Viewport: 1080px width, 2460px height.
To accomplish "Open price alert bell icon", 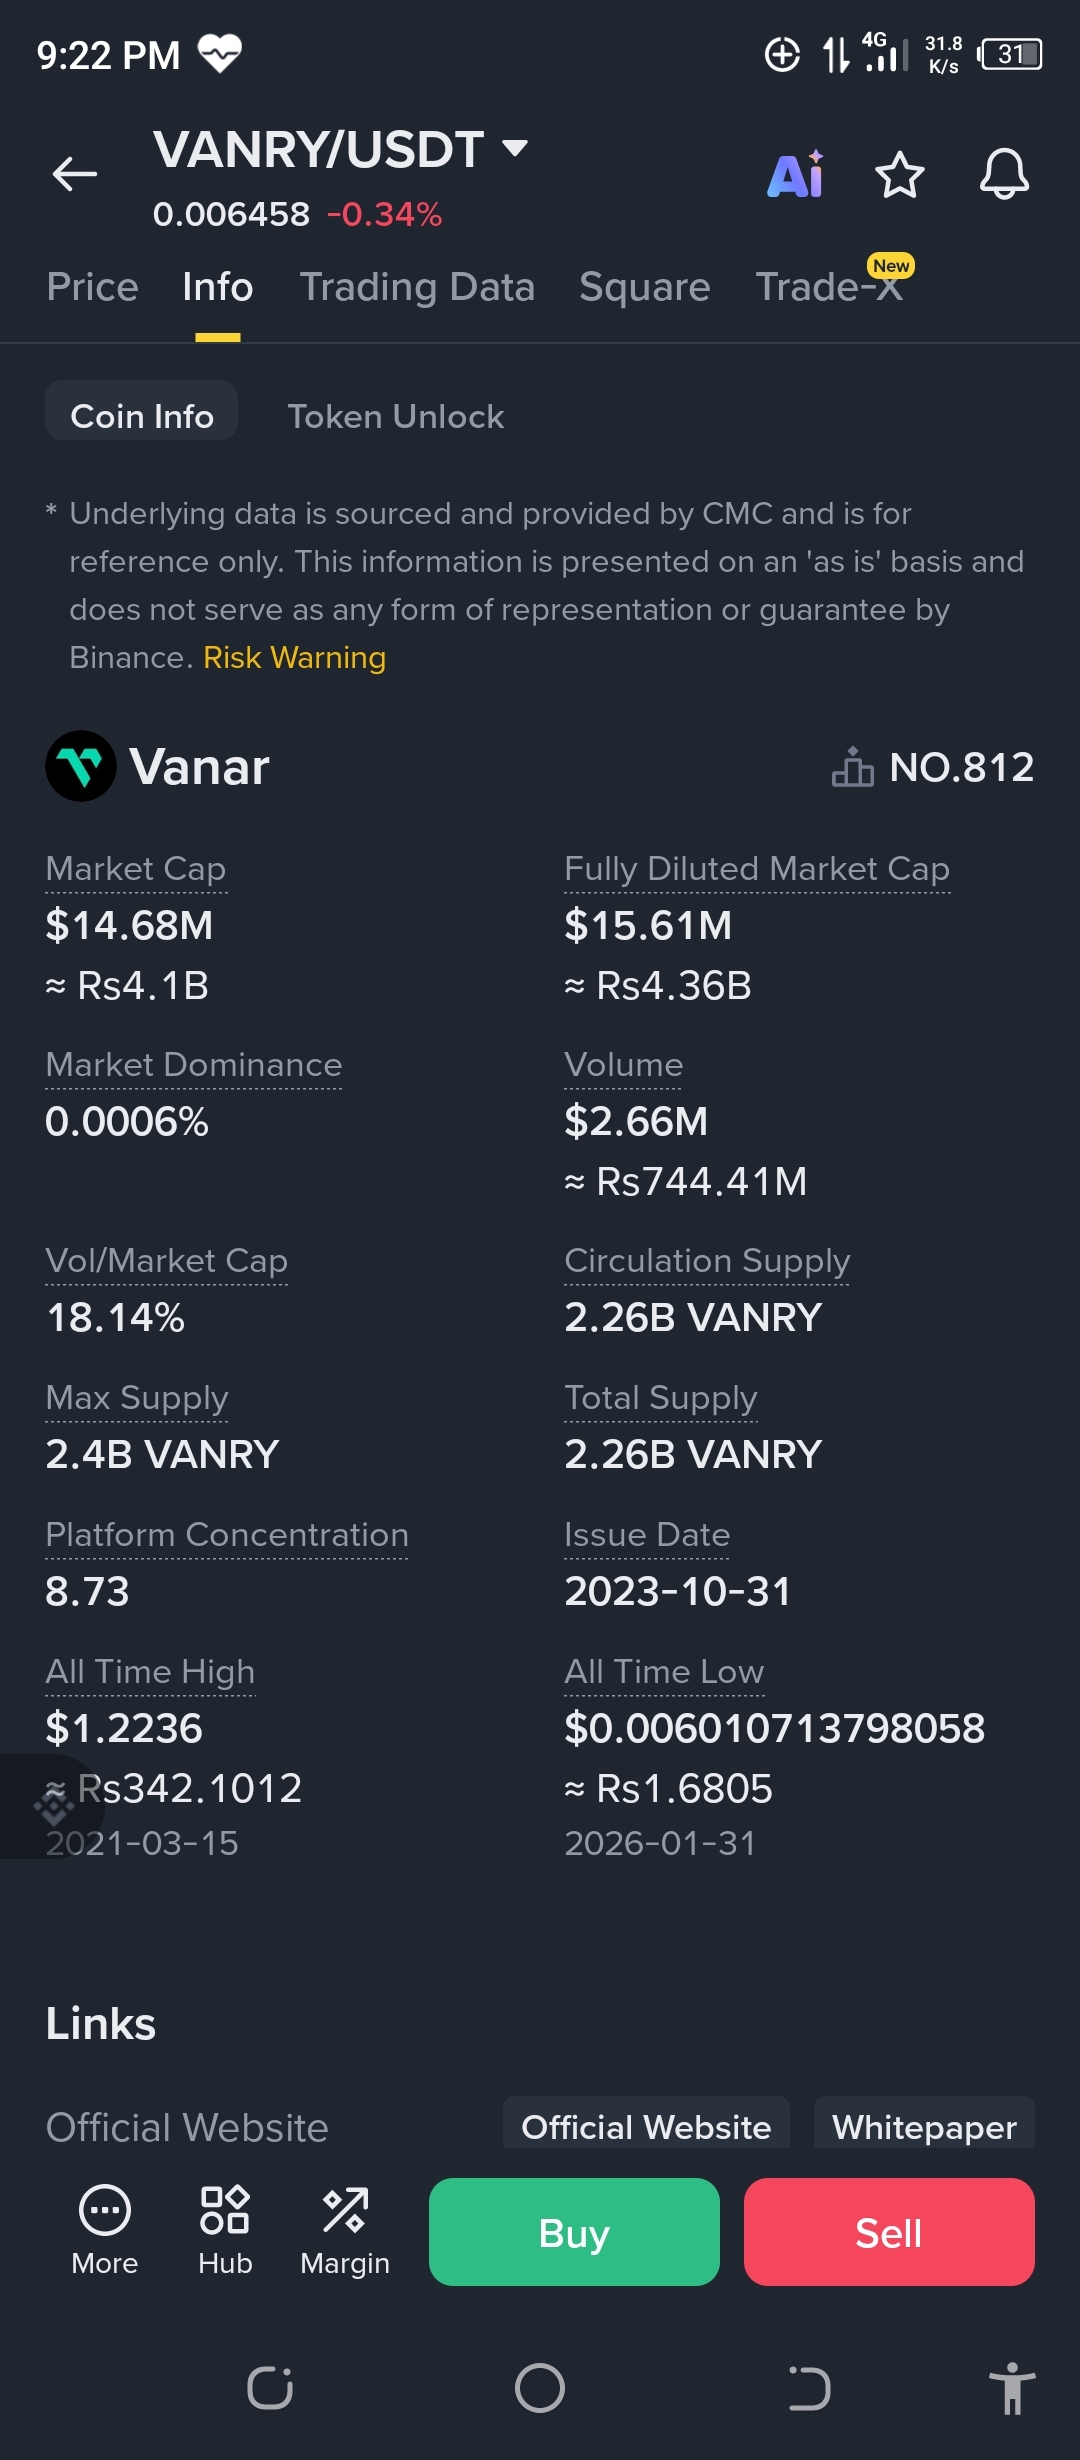I will point(1003,175).
